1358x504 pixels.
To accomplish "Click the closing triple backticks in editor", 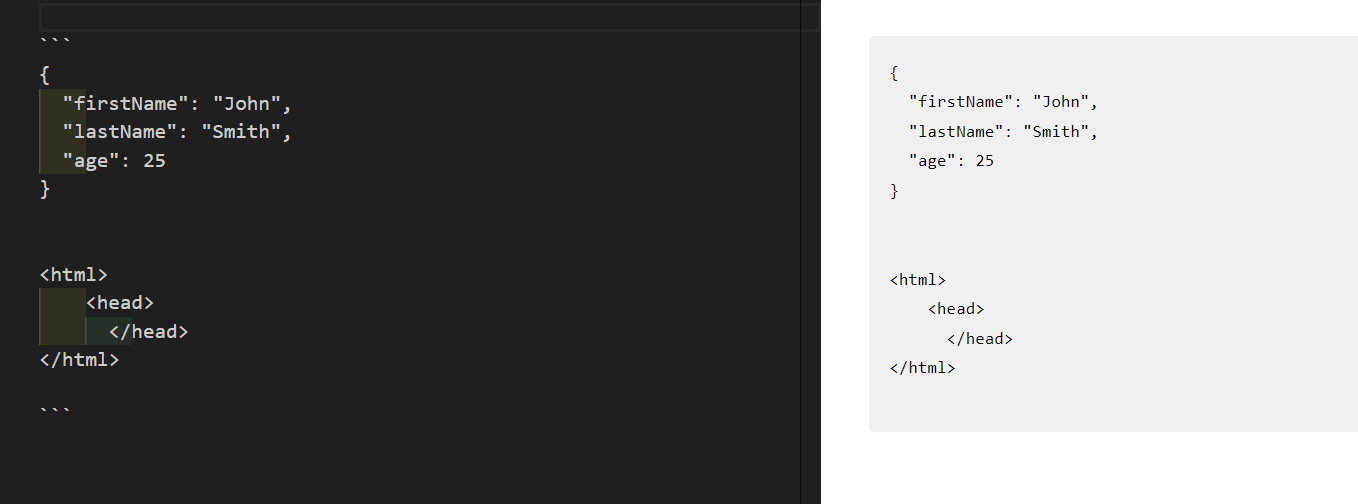I will (55, 412).
